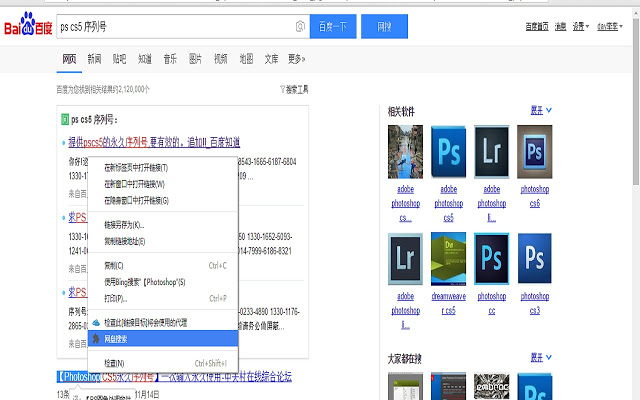640x400 pixels.
Task: Open the green Dreamweaver cs5 thumbnail
Action: (x=449, y=258)
